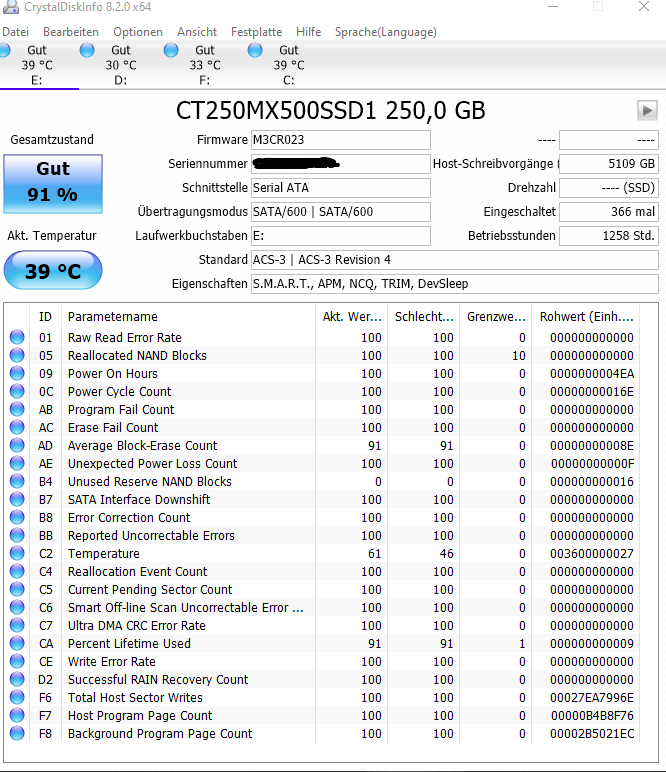Open the Ansicht menu
Viewport: 666px width, 772px height.
(x=197, y=32)
